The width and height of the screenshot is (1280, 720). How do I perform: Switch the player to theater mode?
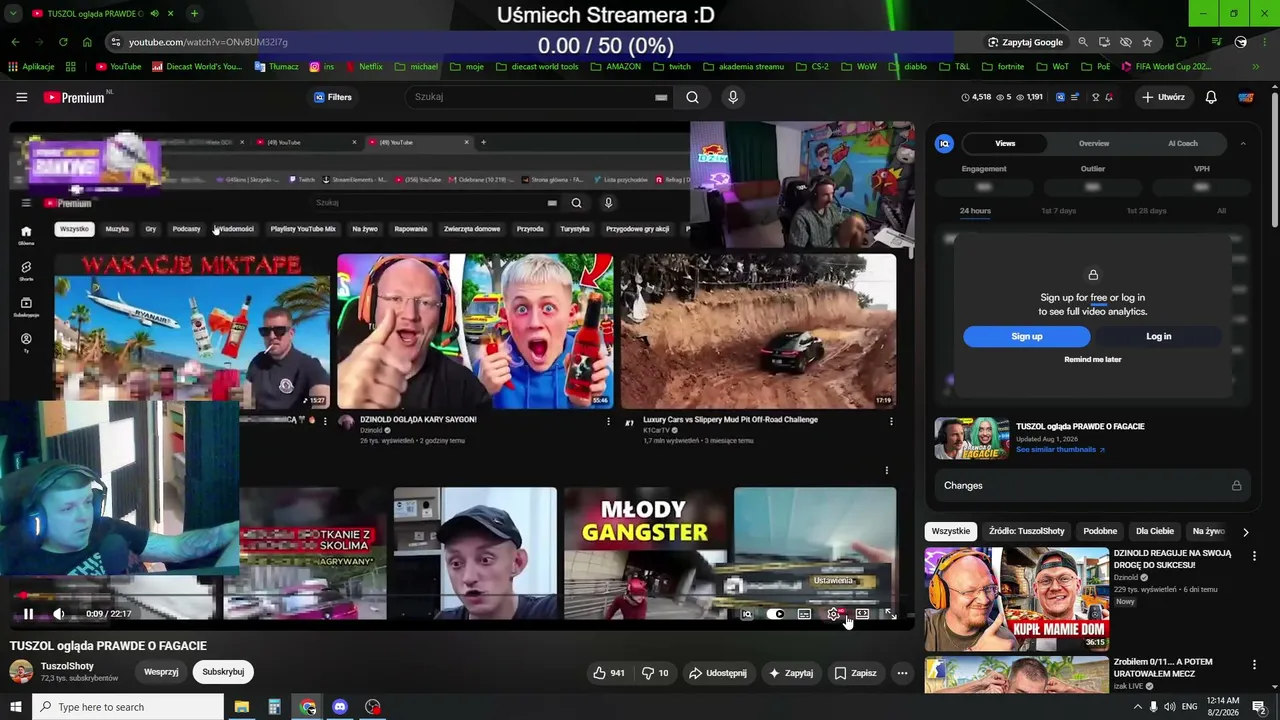(x=862, y=614)
